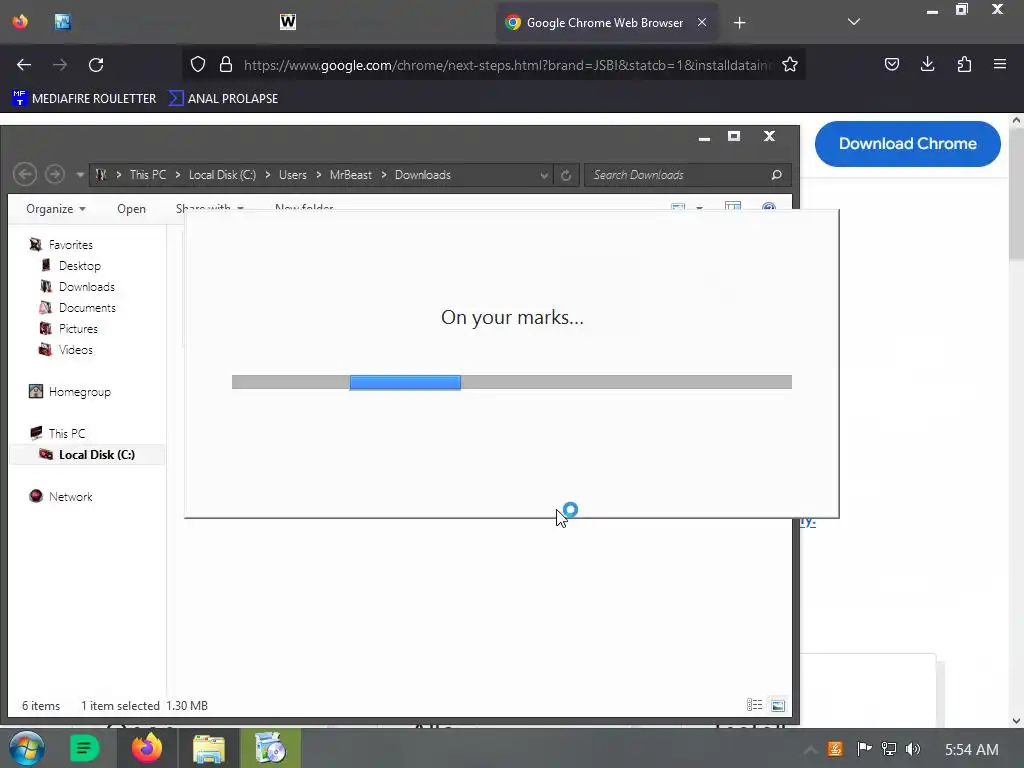The image size is (1024, 768).
Task: Click the installer progress bar
Action: tap(511, 382)
